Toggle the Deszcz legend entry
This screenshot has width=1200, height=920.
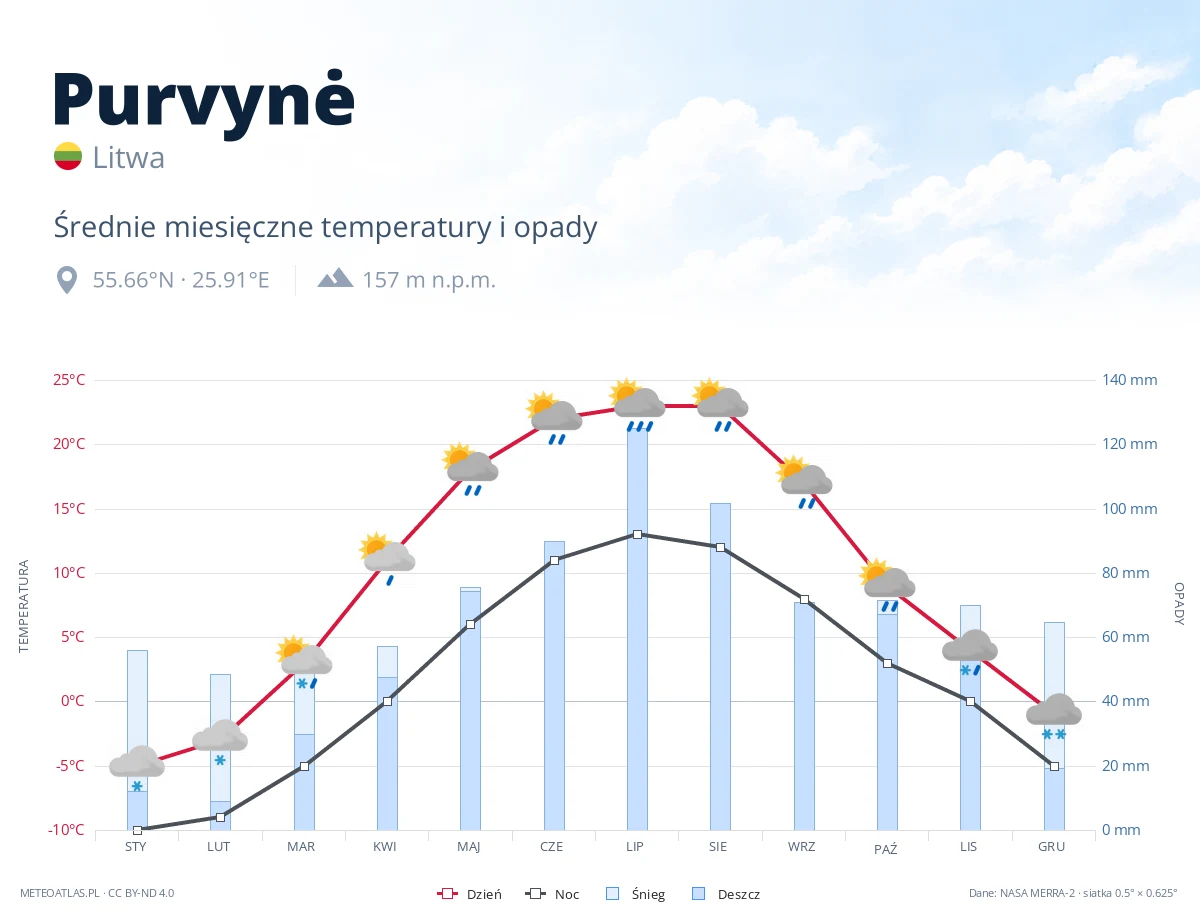[x=726, y=894]
